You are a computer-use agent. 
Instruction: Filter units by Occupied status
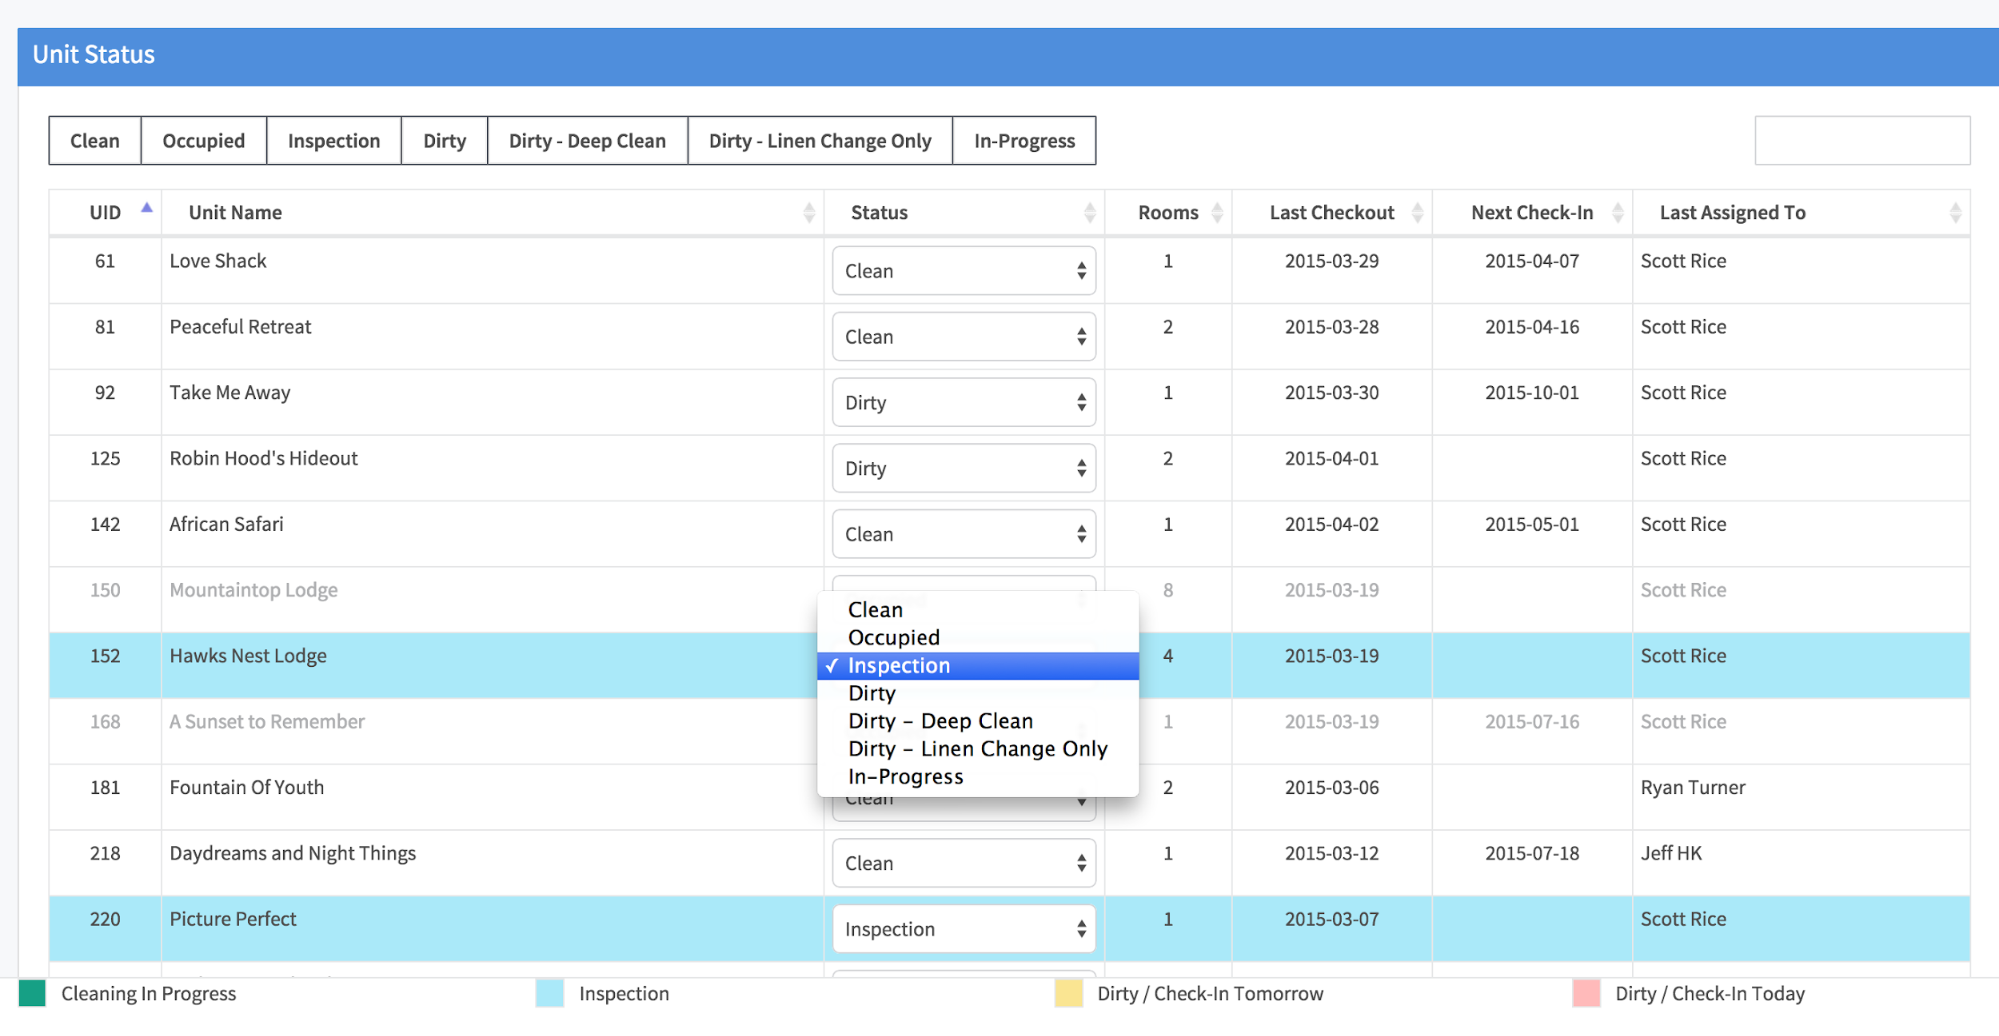coord(203,141)
